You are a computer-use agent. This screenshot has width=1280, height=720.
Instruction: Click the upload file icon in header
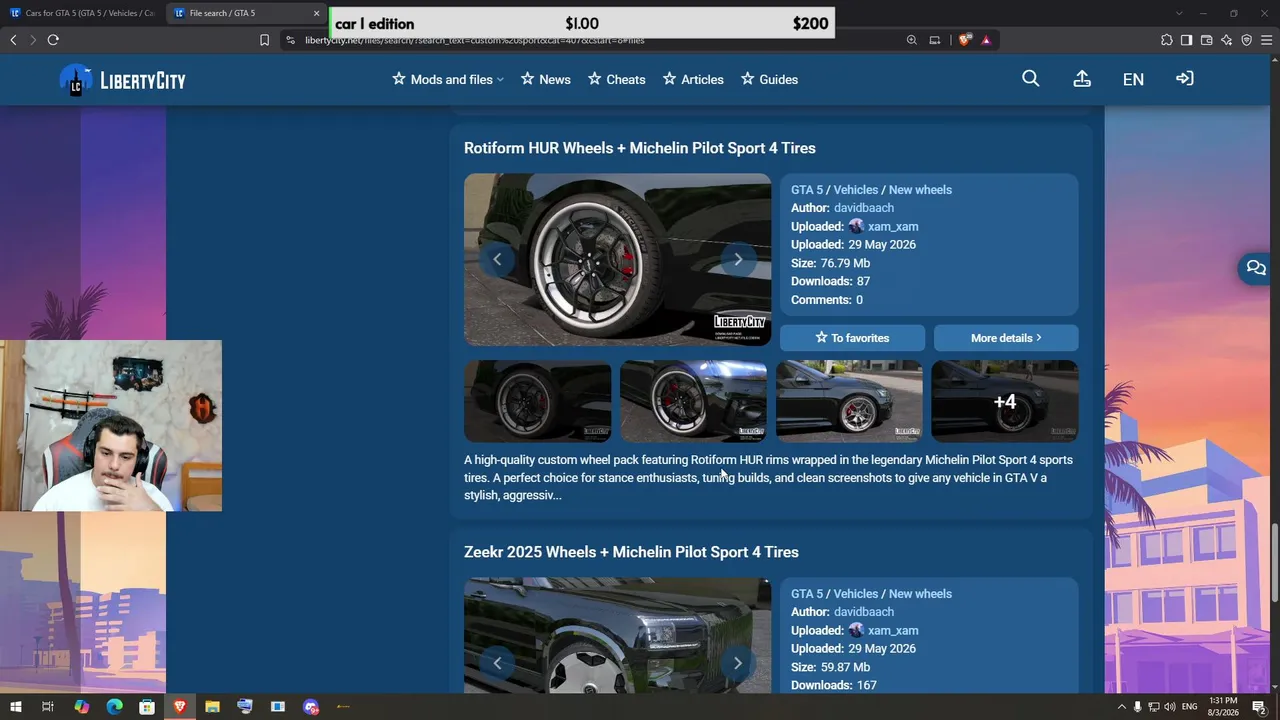(1082, 79)
